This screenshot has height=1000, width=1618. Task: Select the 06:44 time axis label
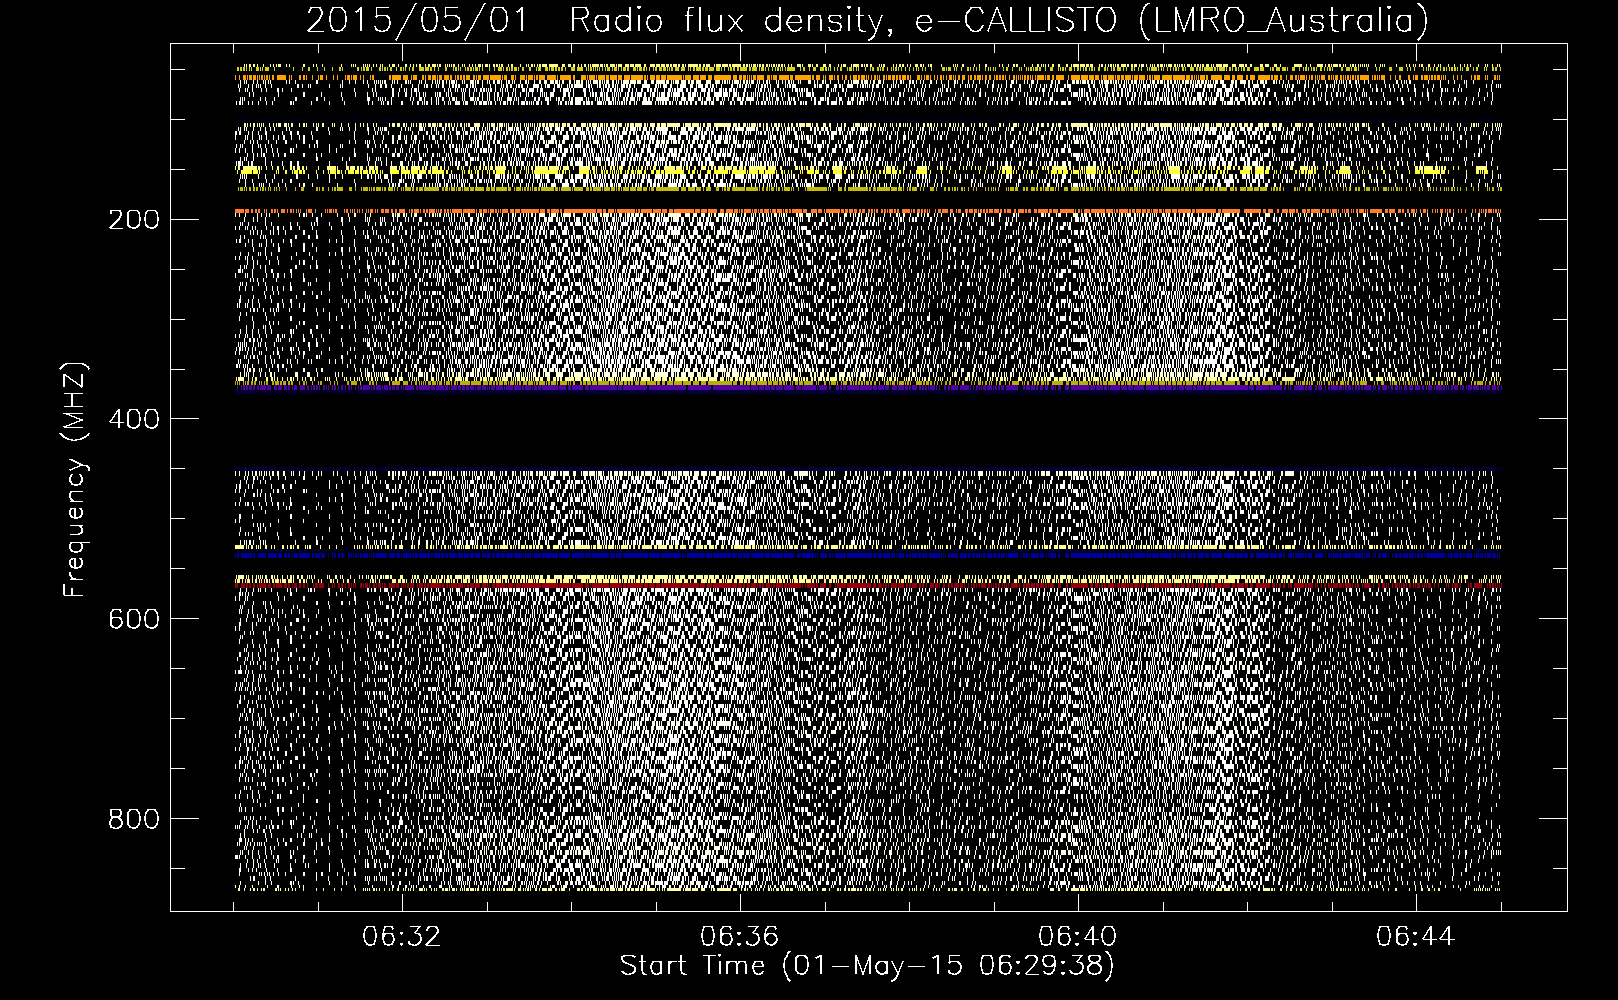(x=1415, y=937)
